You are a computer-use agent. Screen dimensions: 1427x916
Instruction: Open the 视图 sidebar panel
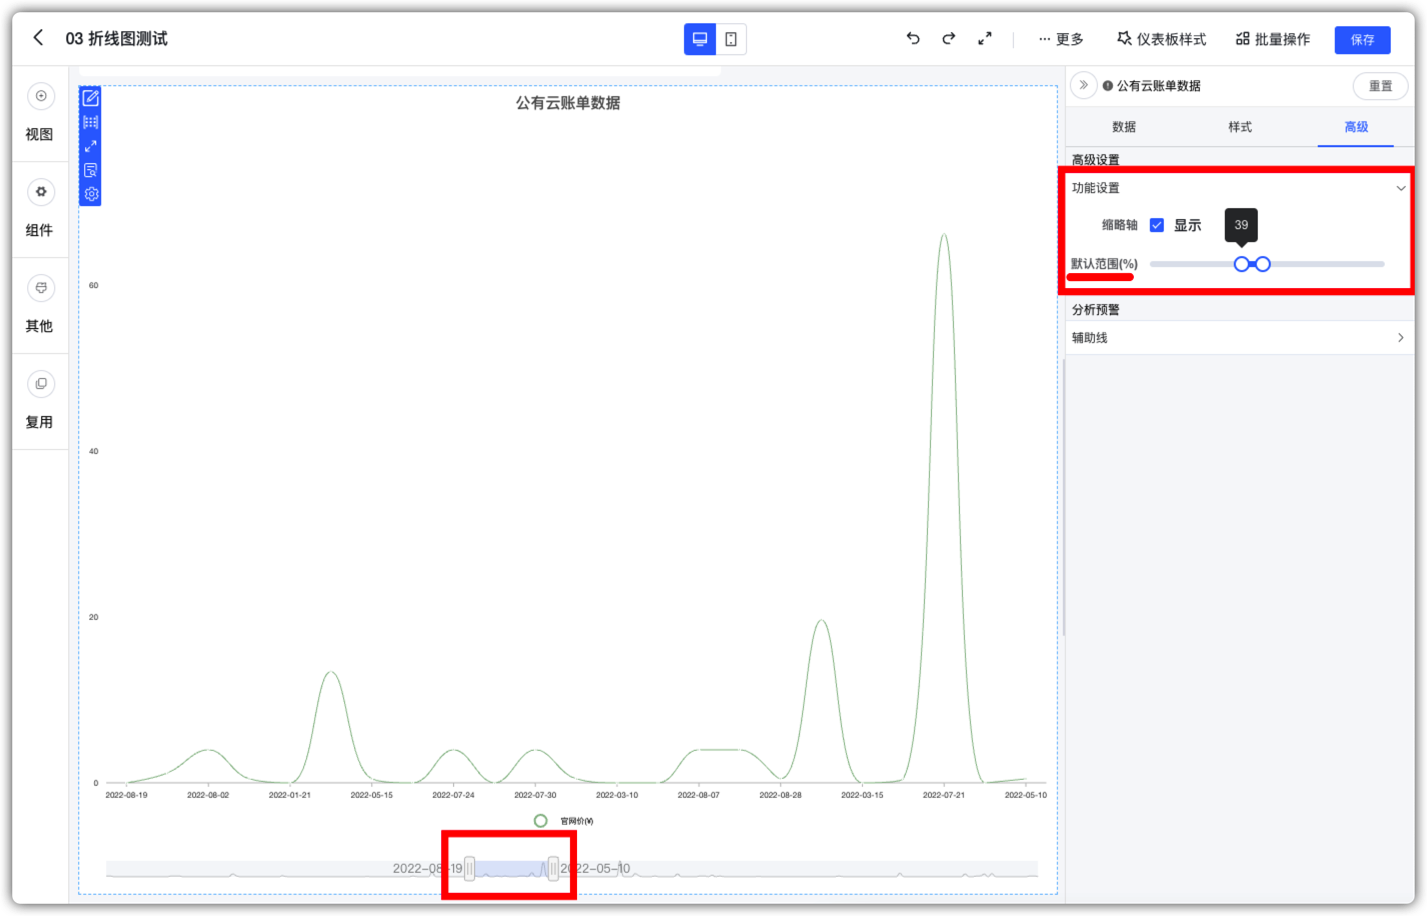point(40,113)
